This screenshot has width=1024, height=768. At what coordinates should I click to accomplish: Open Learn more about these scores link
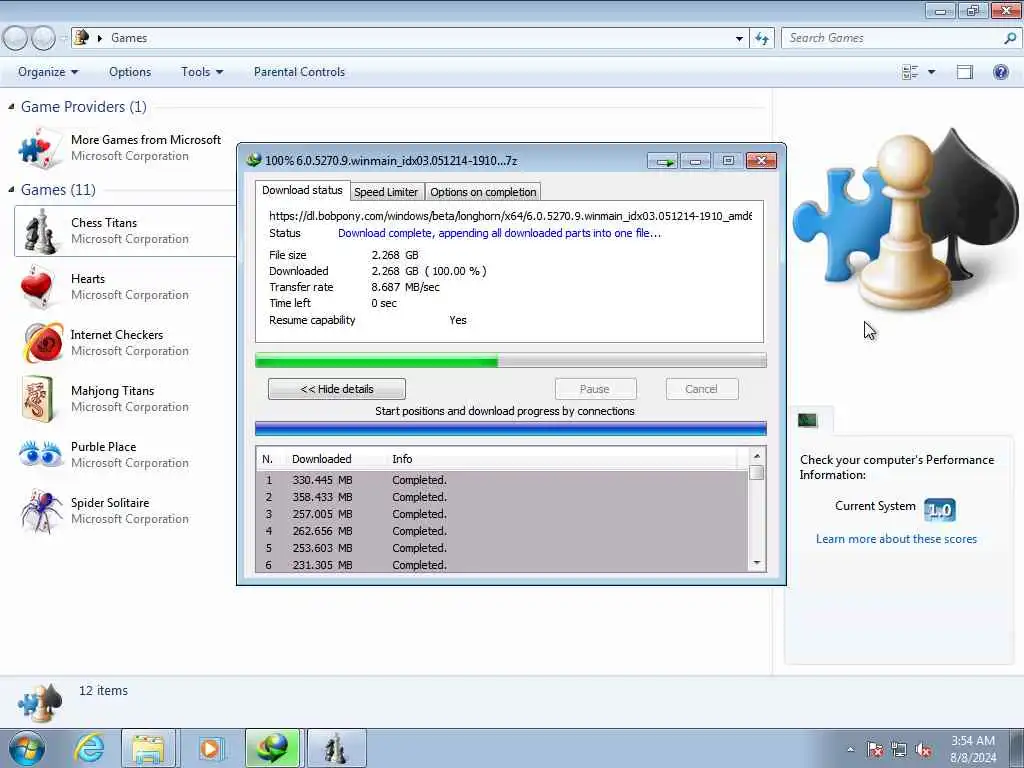click(896, 539)
